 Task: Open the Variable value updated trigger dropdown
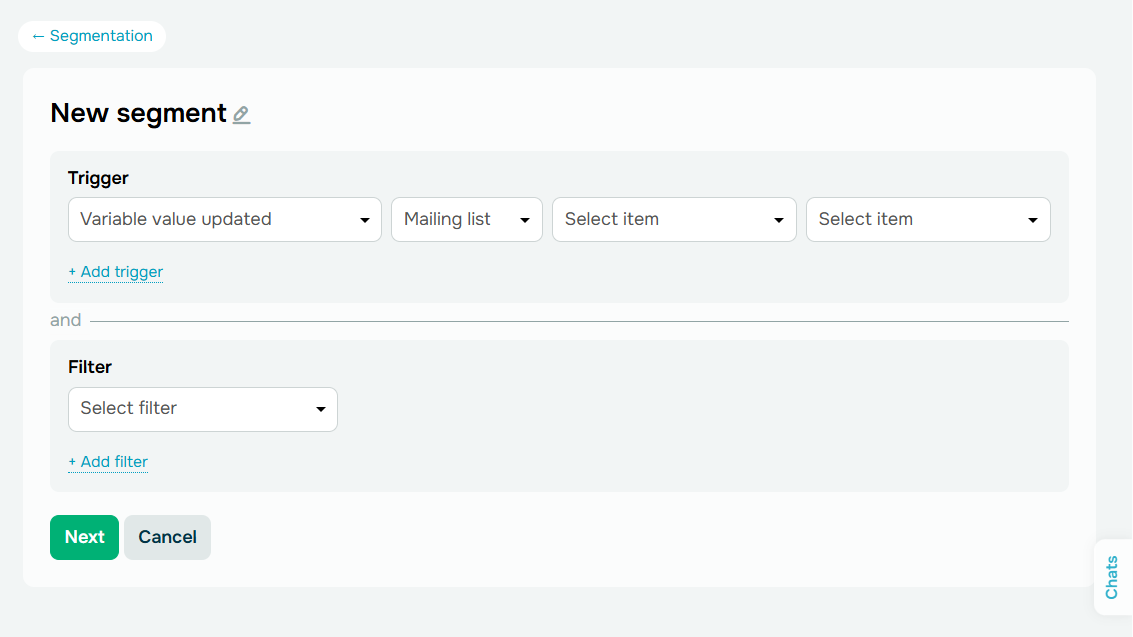225,220
